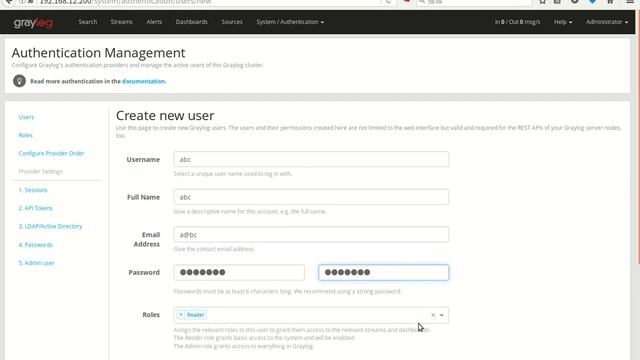Open the 2. API Tokens settings

click(36, 208)
